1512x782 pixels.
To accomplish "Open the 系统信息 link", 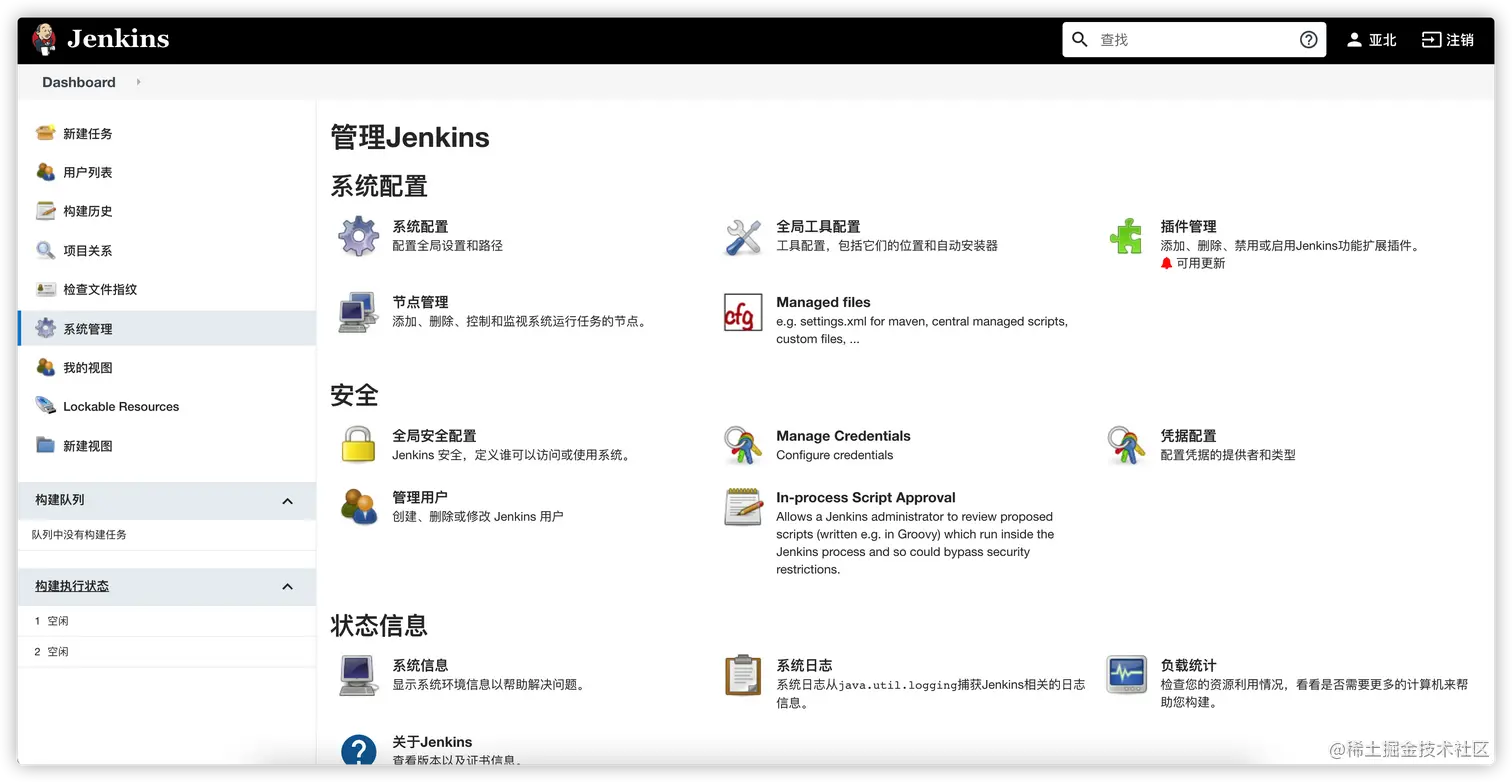I will [420, 665].
